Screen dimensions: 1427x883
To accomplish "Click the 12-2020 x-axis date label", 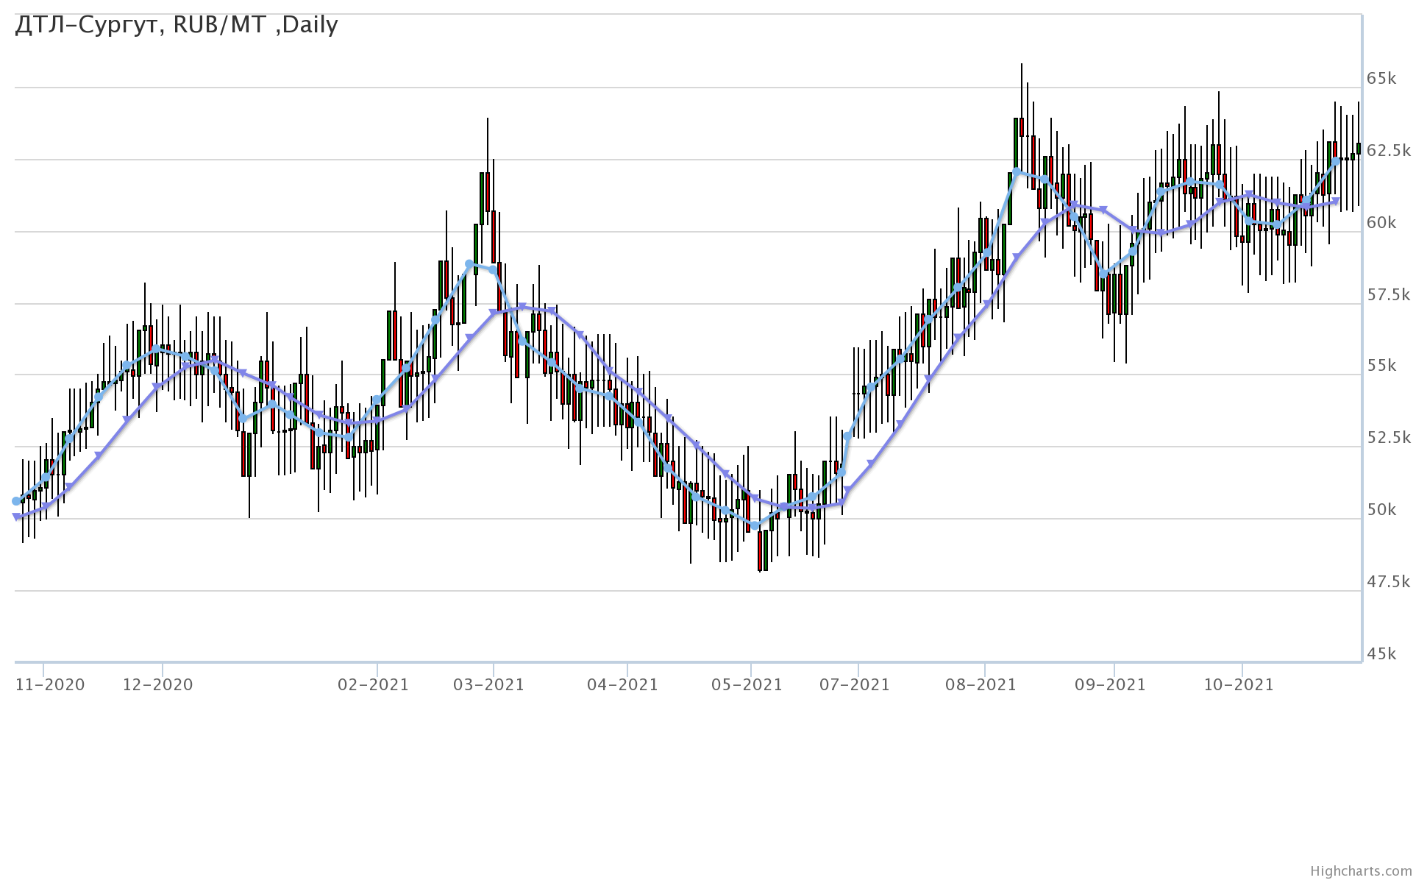I will pyautogui.click(x=158, y=685).
